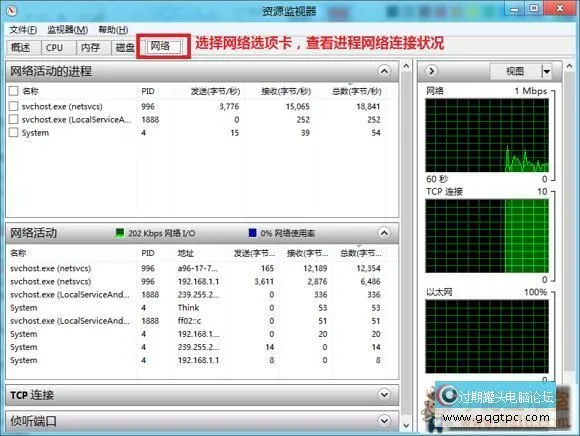
Task: Sort processes by 总数(字节/秒) column
Action: 357,91
